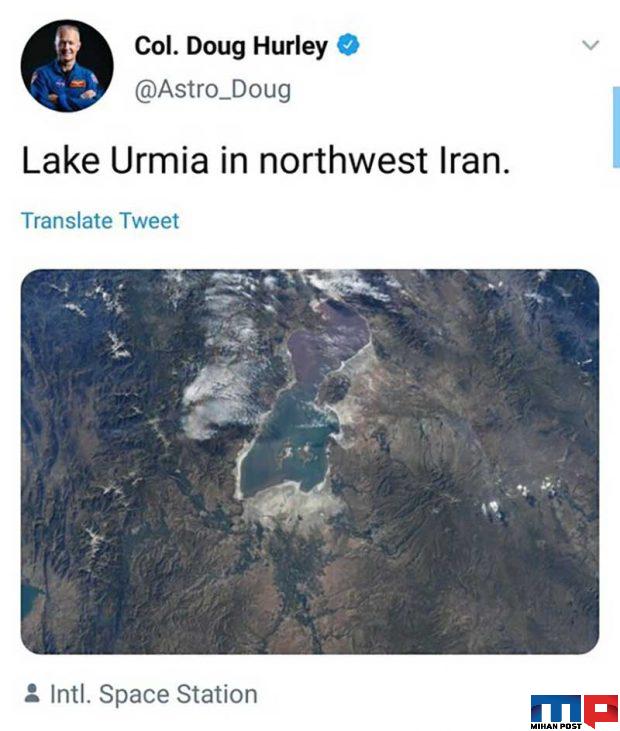Select the @Astro_Doug handle
This screenshot has width=620, height=731.
[213, 90]
